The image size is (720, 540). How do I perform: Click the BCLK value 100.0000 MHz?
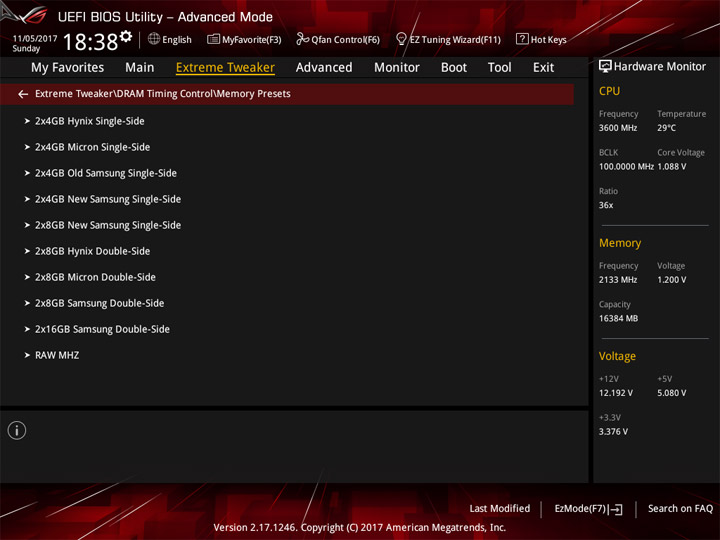(626, 167)
